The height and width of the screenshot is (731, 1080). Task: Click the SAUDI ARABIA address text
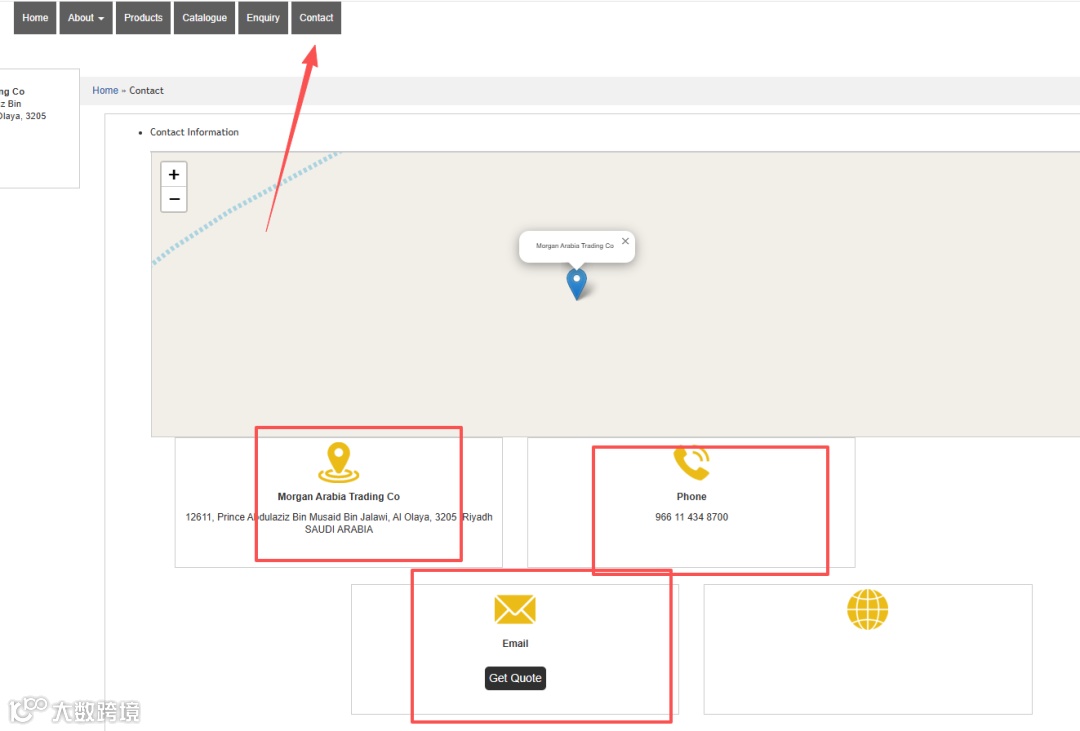(338, 529)
